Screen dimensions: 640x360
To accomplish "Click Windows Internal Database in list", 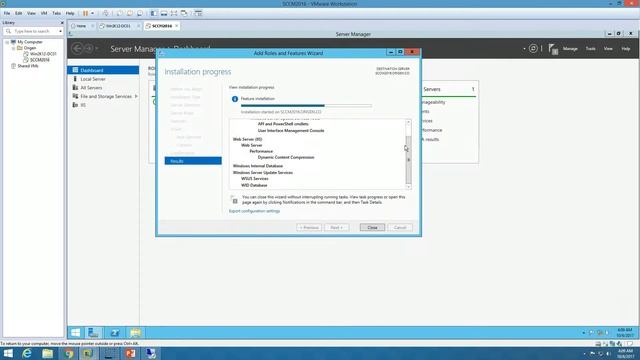I will 258,166.
